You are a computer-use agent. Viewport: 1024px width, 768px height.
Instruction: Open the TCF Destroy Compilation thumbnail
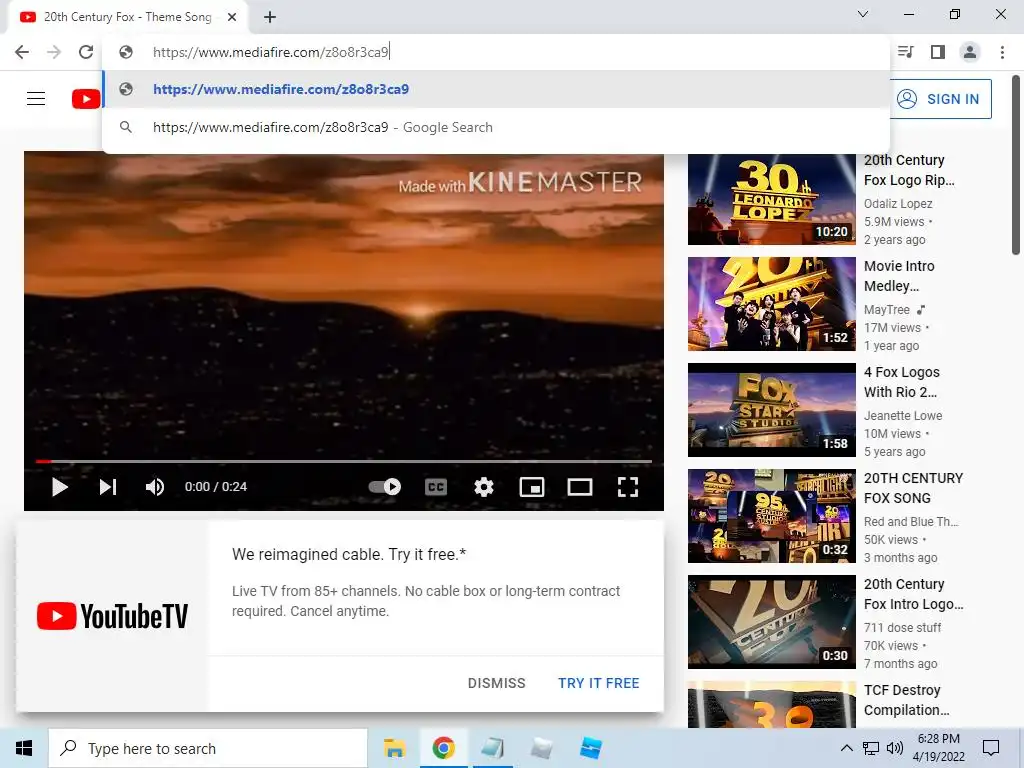(x=771, y=705)
